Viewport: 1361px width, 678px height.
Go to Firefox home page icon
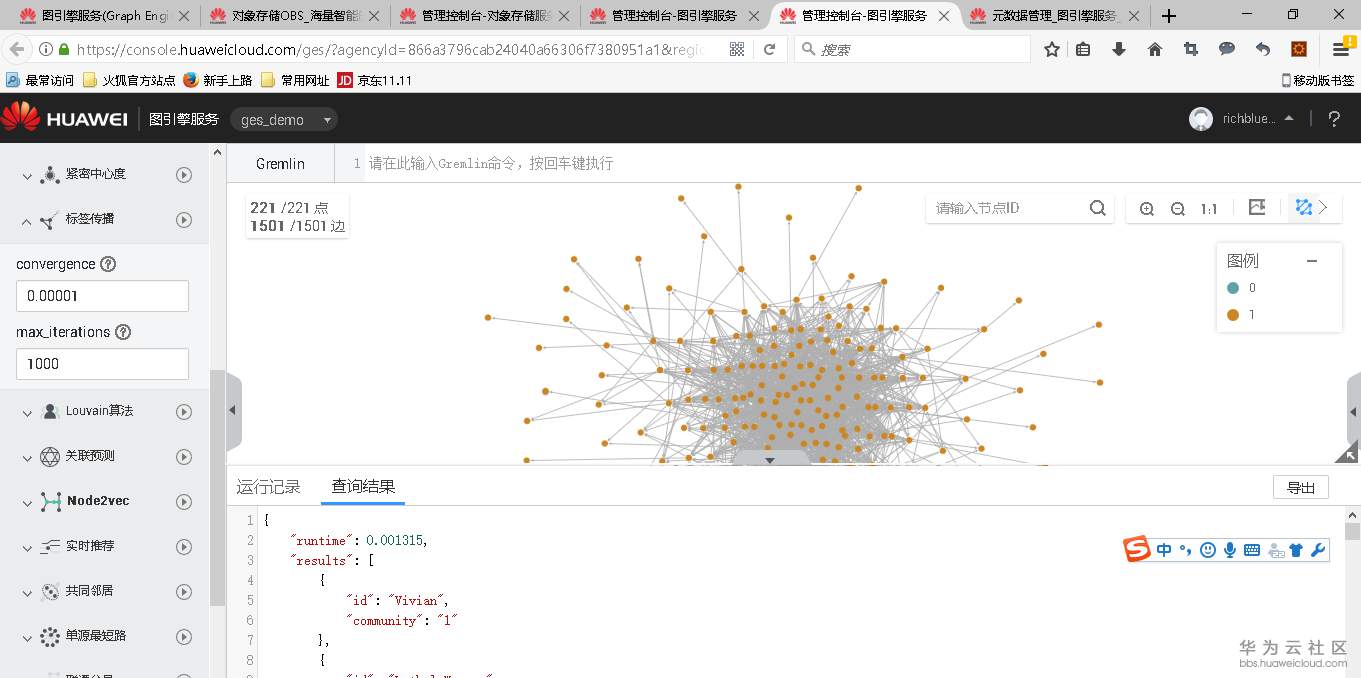click(x=1155, y=49)
